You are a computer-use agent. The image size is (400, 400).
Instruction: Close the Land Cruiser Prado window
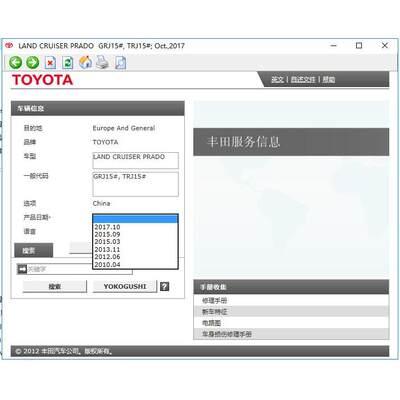coord(385,45)
